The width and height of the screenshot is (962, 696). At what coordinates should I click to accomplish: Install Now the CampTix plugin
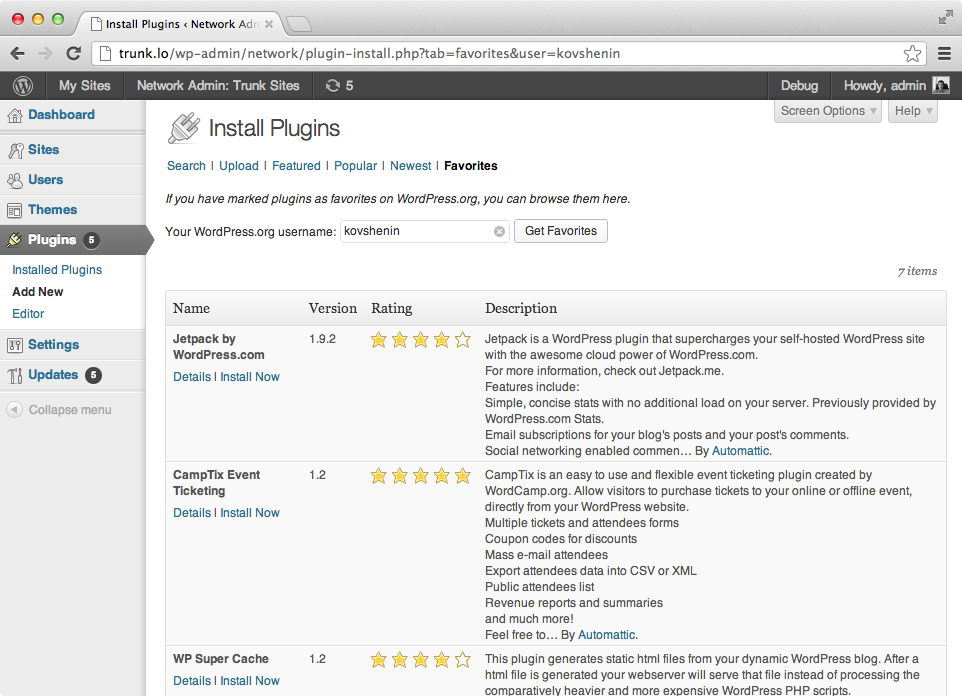[250, 513]
